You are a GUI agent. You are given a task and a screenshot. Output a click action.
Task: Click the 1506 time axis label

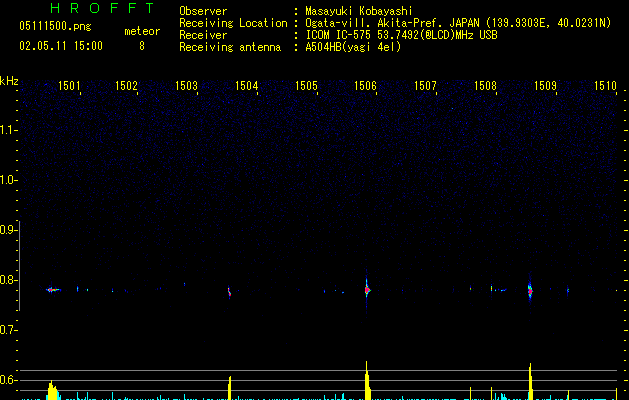tap(365, 86)
